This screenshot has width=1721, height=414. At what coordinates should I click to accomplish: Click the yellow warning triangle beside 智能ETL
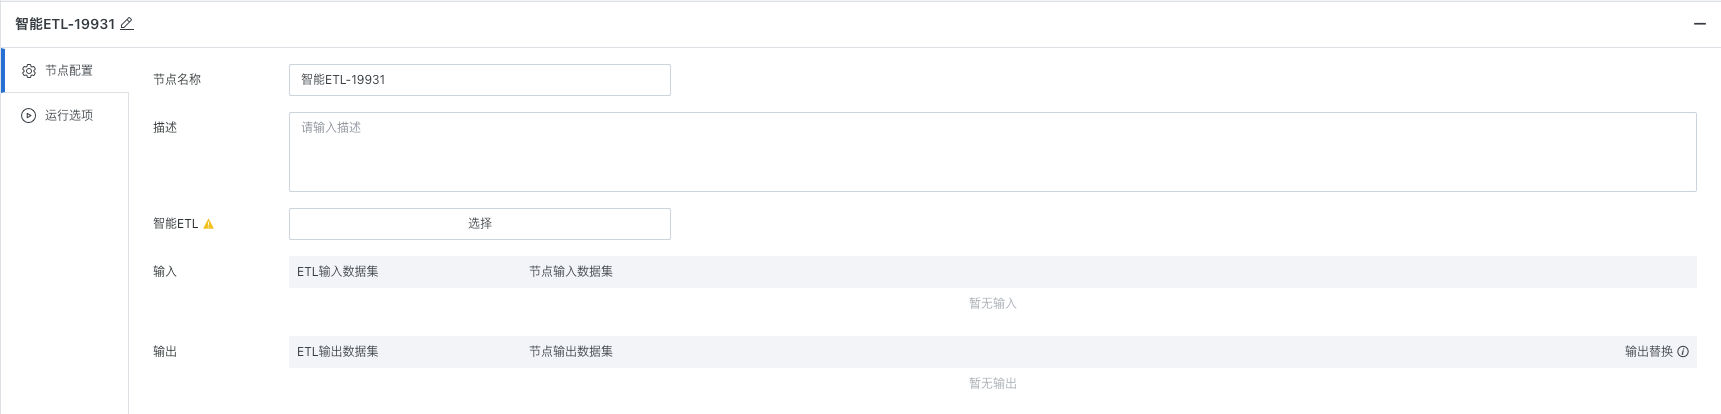[209, 224]
